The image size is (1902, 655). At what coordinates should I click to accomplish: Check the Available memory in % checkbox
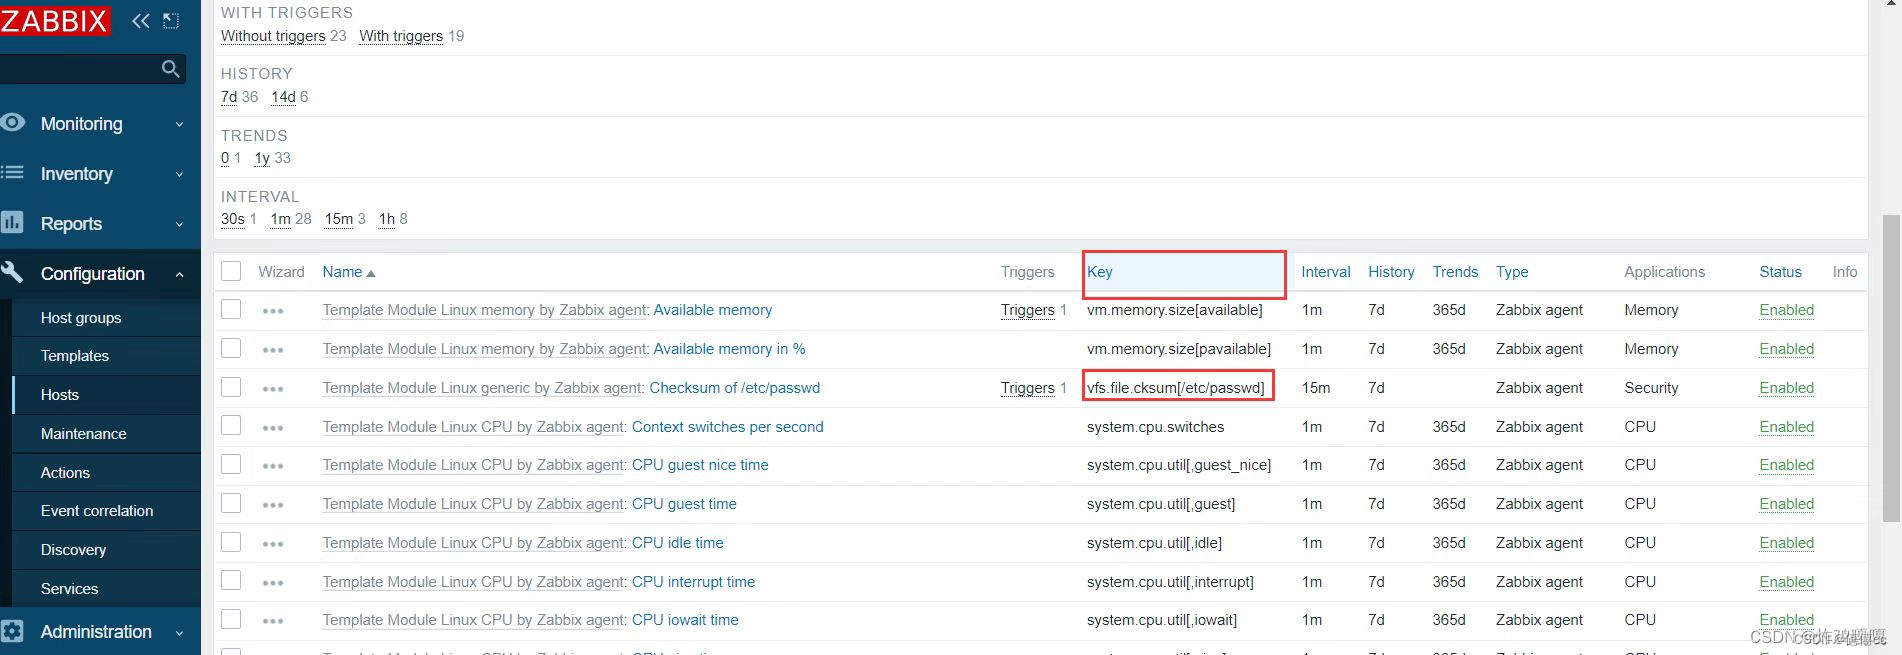click(x=231, y=348)
